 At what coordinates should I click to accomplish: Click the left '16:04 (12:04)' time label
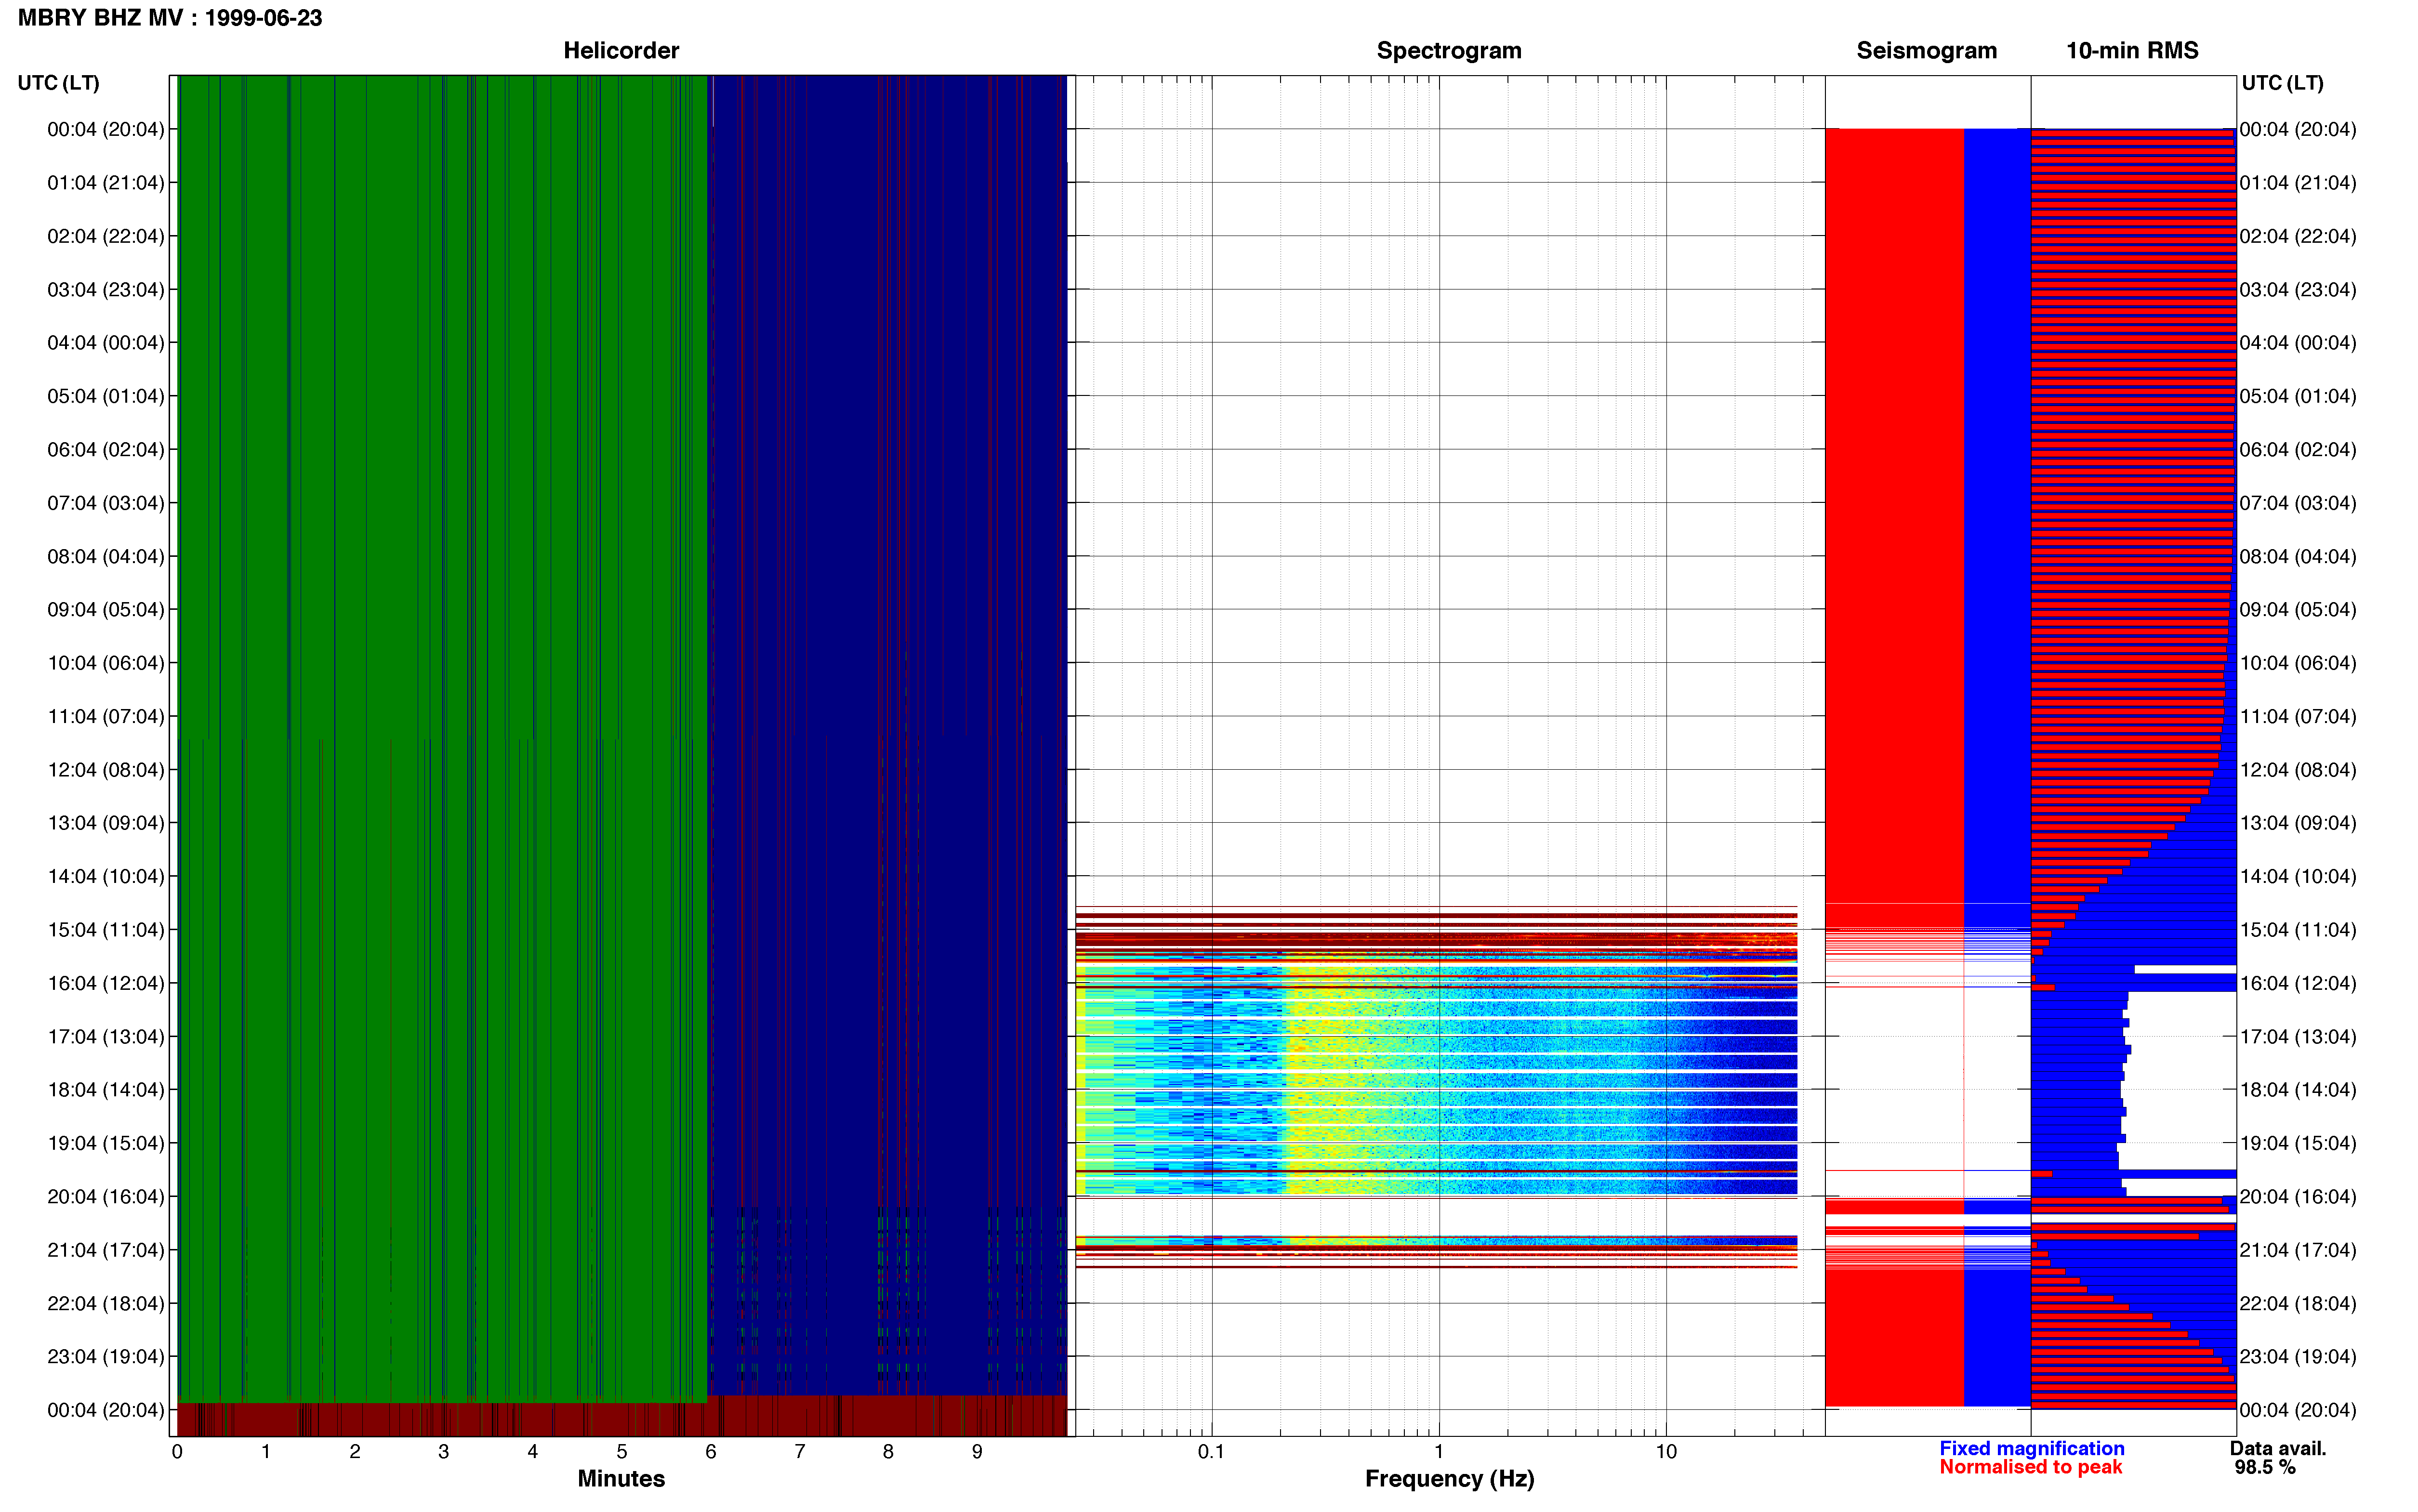(106, 983)
